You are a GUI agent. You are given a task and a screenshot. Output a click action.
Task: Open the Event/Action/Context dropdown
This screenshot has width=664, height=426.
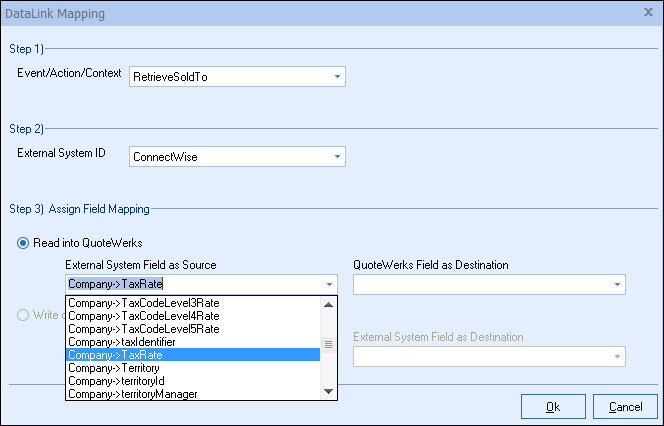pyautogui.click(x=337, y=76)
